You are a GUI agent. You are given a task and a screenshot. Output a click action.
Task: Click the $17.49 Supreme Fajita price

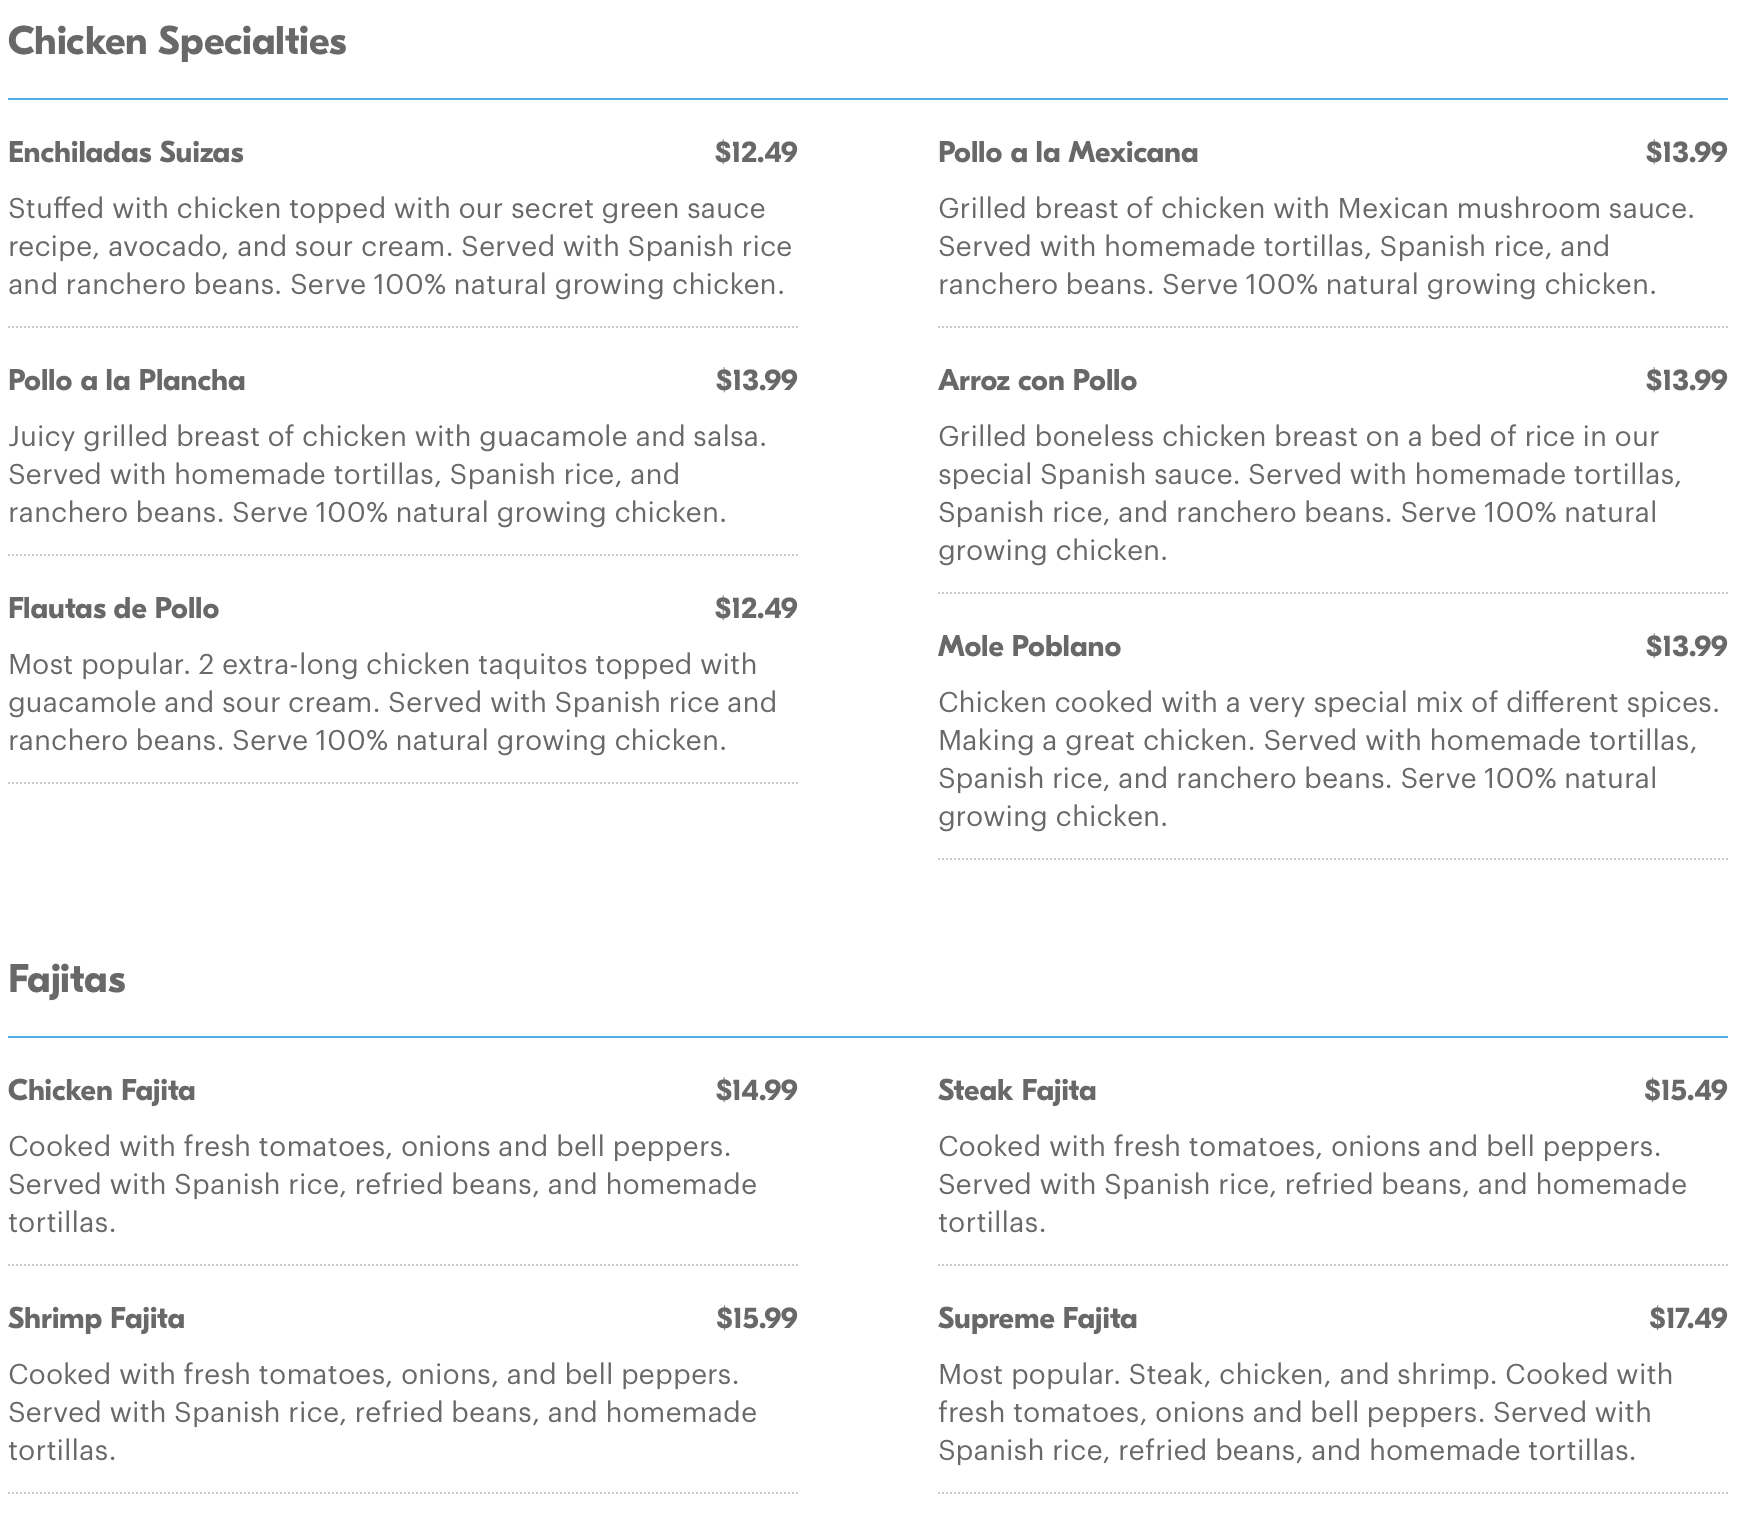pos(1688,1318)
